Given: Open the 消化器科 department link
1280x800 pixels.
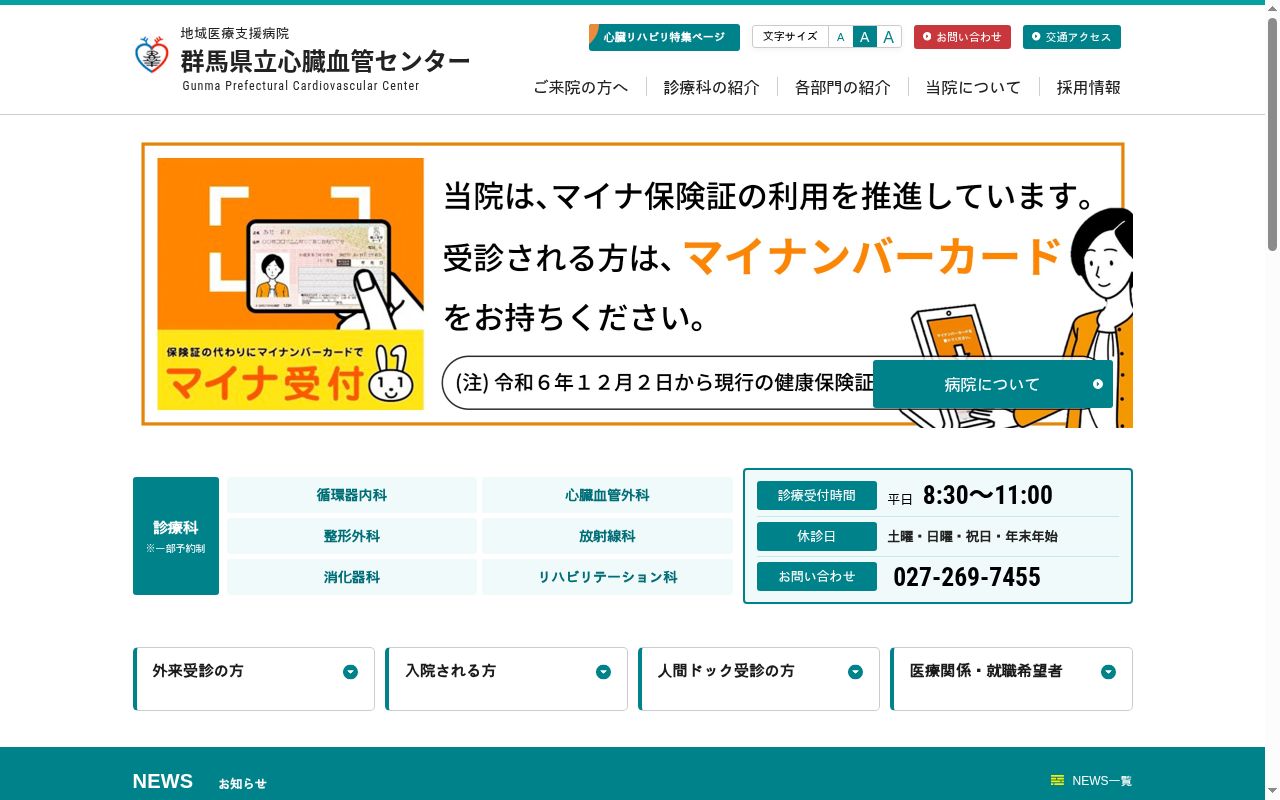Looking at the screenshot, I should [352, 577].
